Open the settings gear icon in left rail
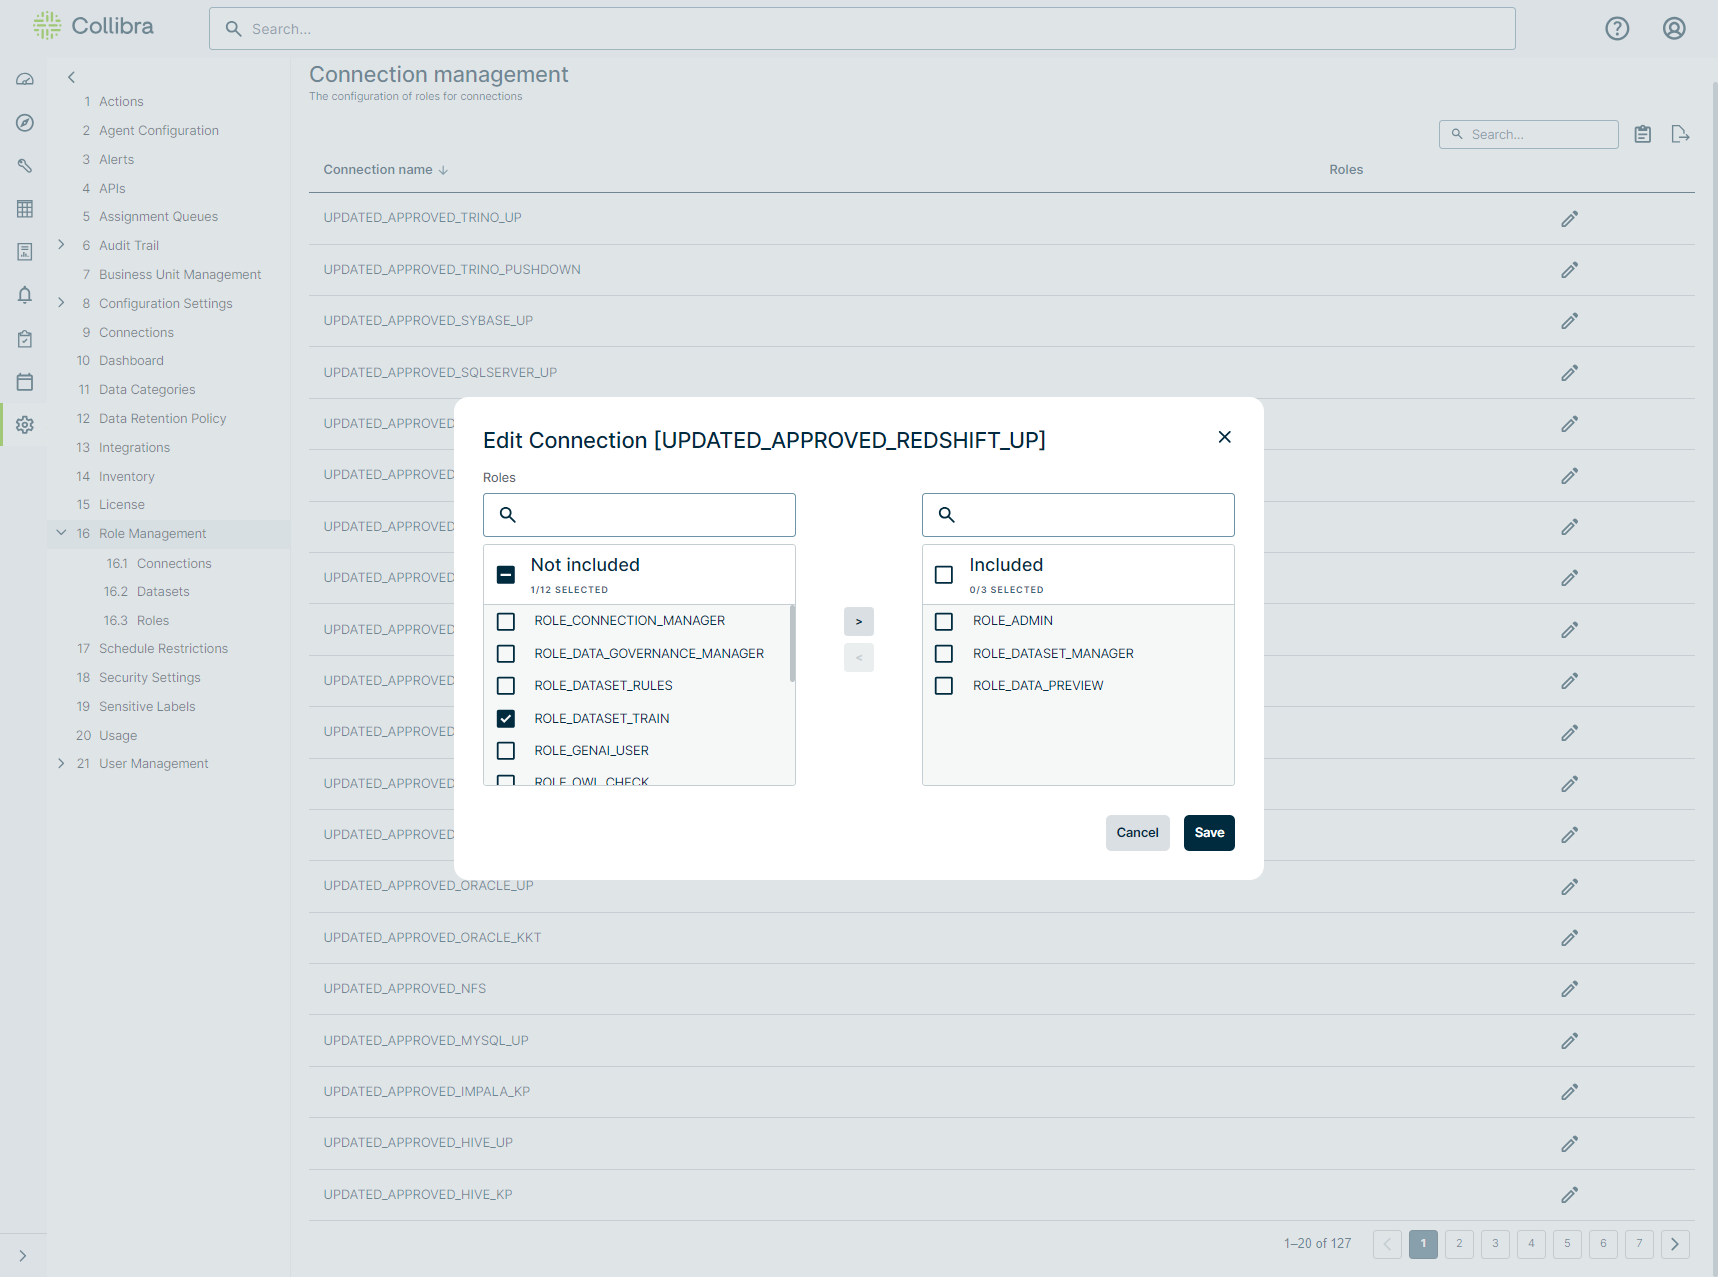Screen dimensions: 1718x1277 [25, 425]
